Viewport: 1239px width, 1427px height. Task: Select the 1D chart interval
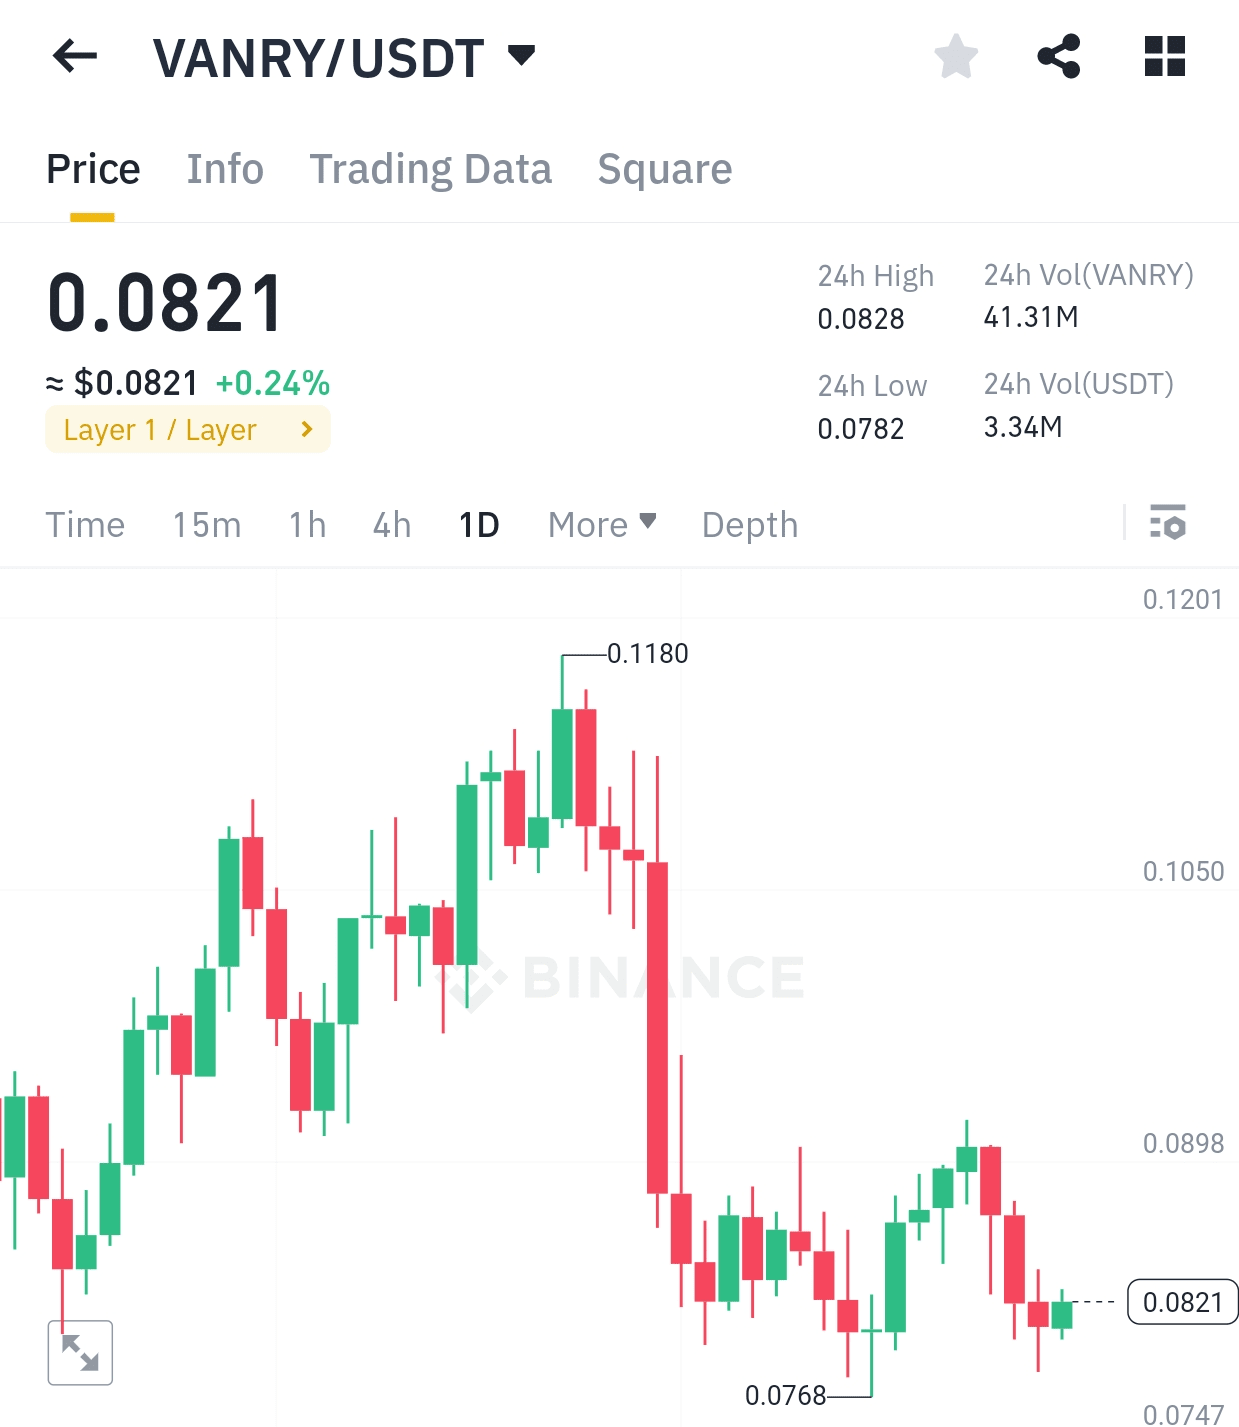point(479,524)
